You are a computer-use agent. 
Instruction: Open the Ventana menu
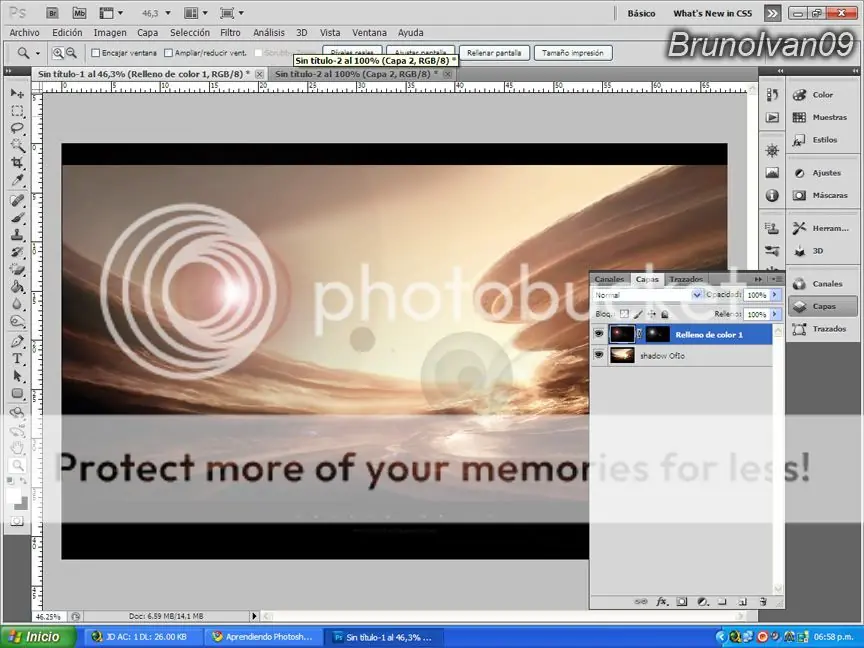coord(369,33)
